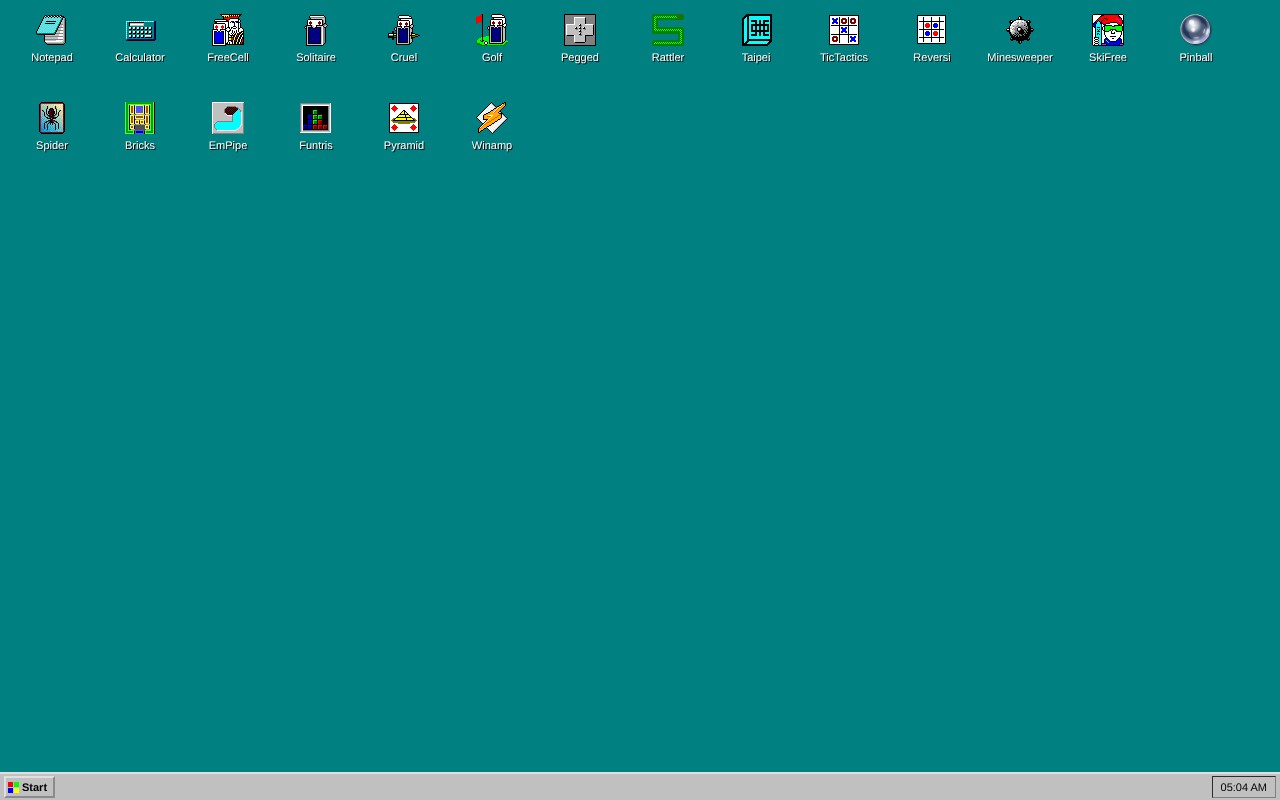Click the Reversi icon
The height and width of the screenshot is (800, 1280).
tap(932, 30)
